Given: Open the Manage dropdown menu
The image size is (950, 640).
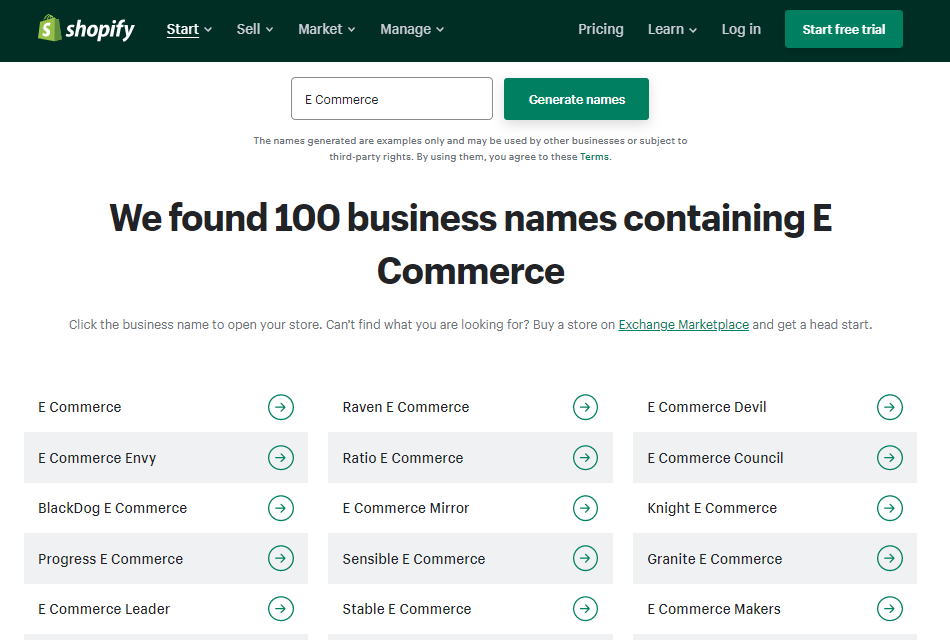Looking at the screenshot, I should 412,29.
